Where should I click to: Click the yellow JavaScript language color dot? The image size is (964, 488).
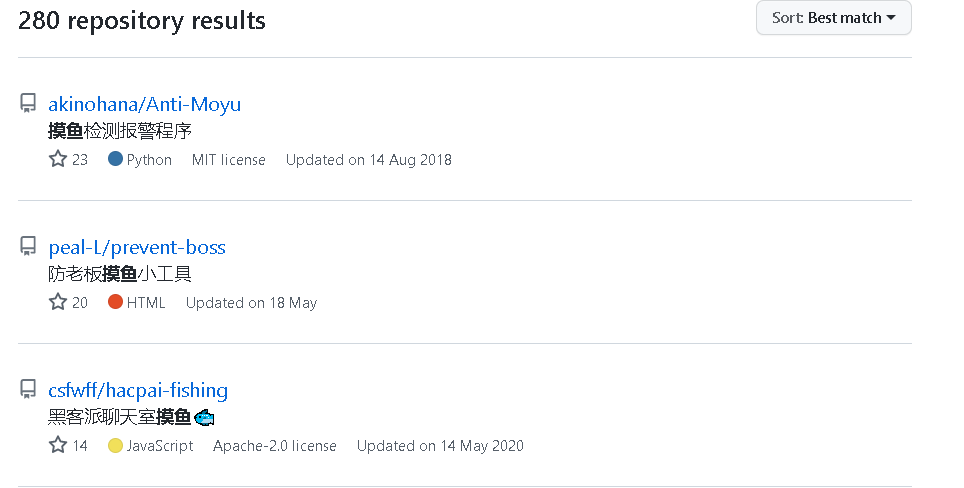click(115, 445)
